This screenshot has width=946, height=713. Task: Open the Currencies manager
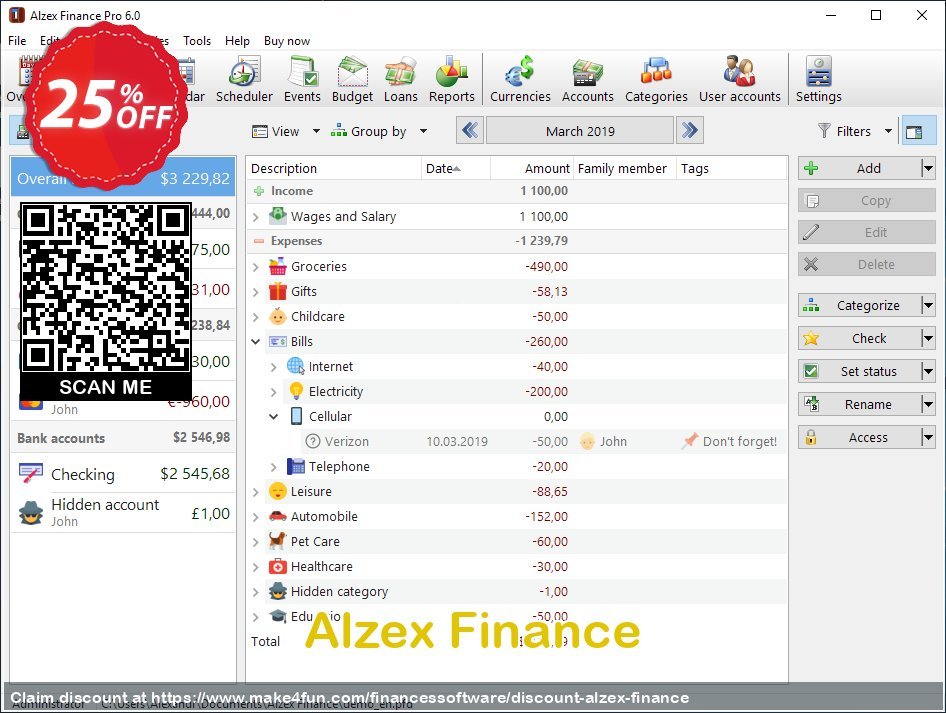click(x=520, y=80)
